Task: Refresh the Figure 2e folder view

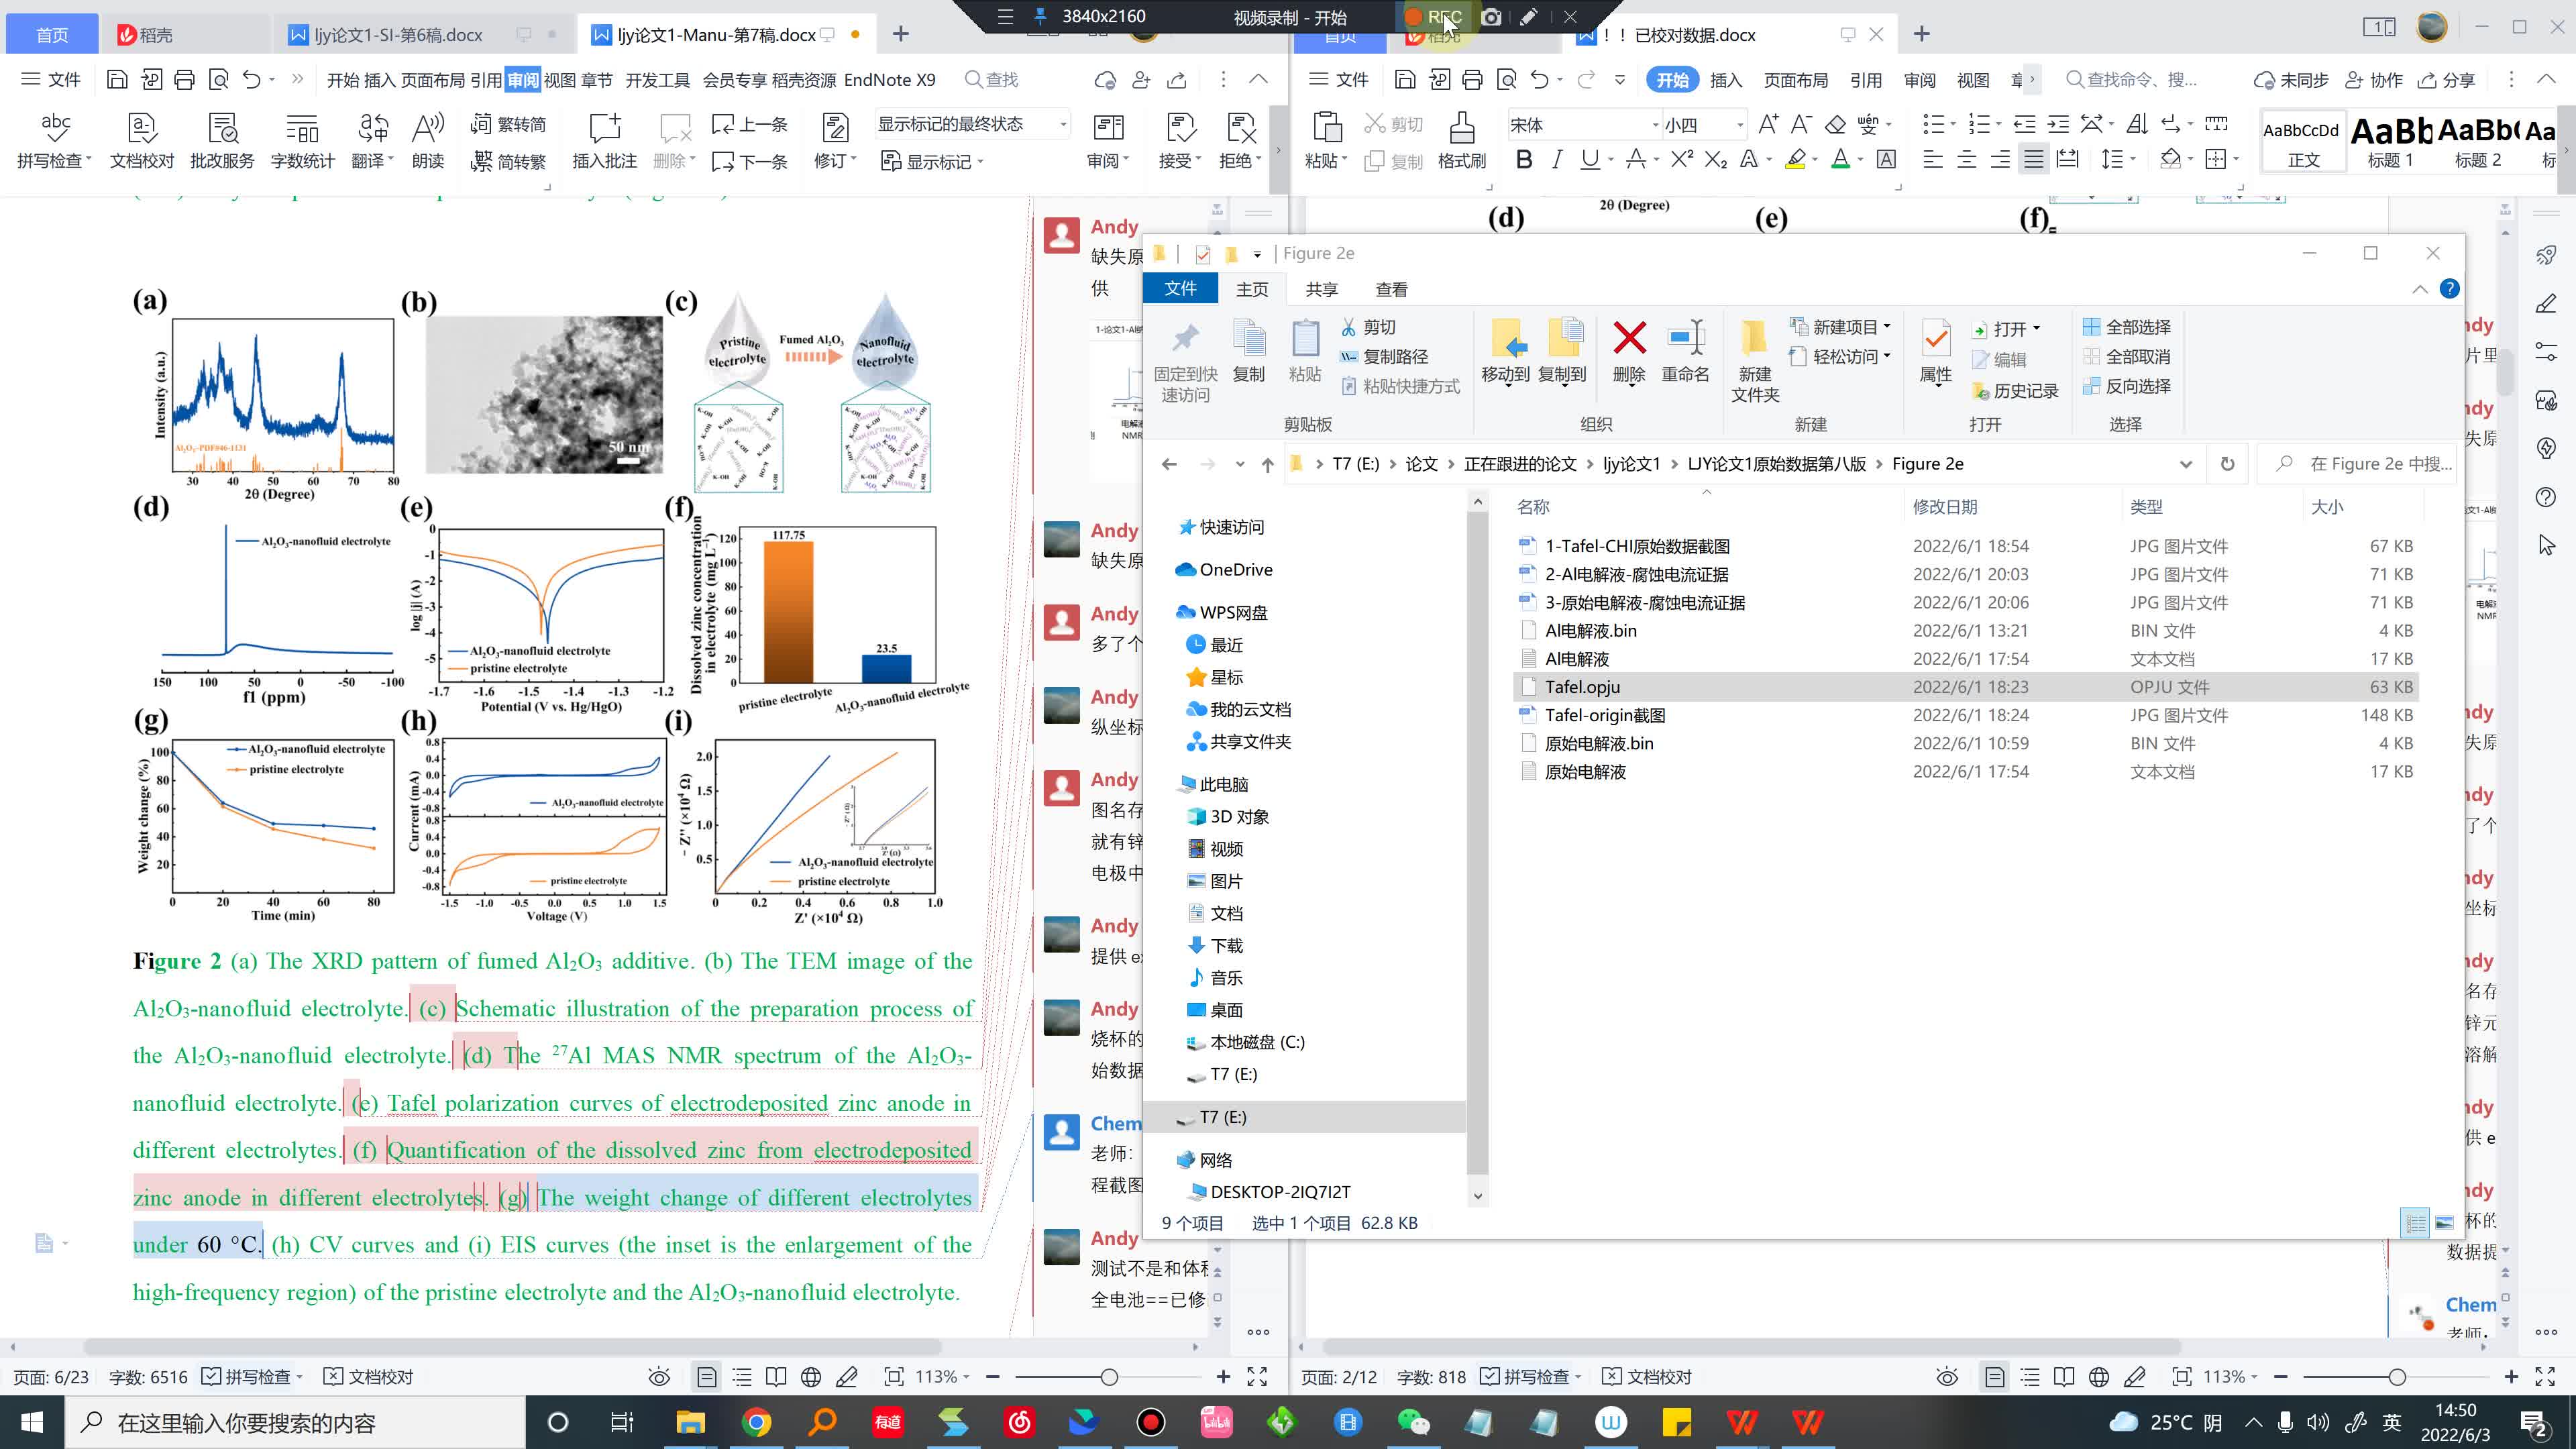Action: coord(2227,464)
